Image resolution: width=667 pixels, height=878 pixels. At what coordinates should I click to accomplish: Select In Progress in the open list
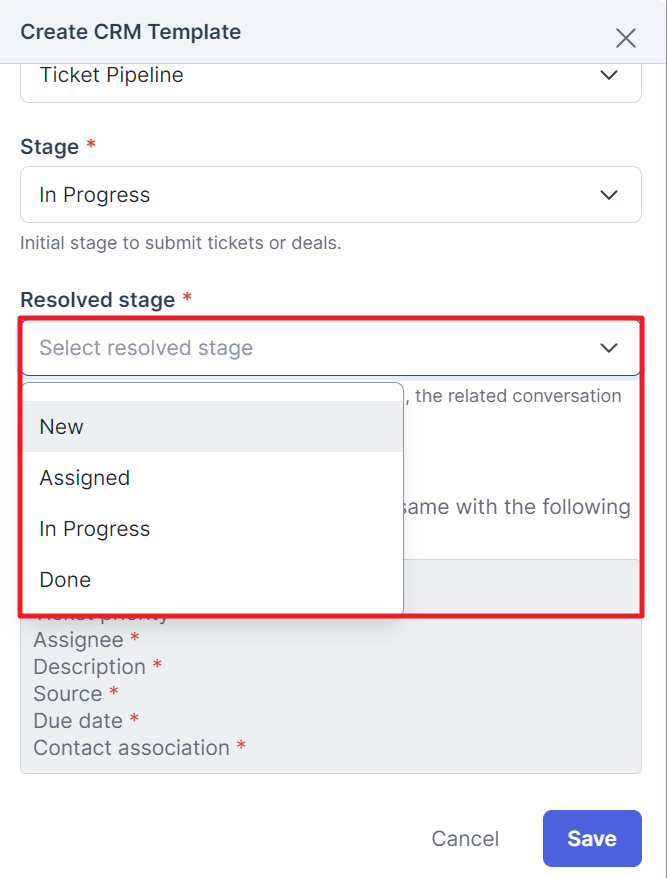coord(213,529)
